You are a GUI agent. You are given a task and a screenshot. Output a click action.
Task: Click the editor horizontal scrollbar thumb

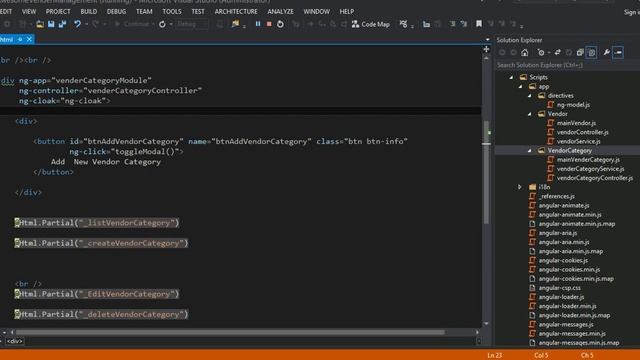pos(230,332)
